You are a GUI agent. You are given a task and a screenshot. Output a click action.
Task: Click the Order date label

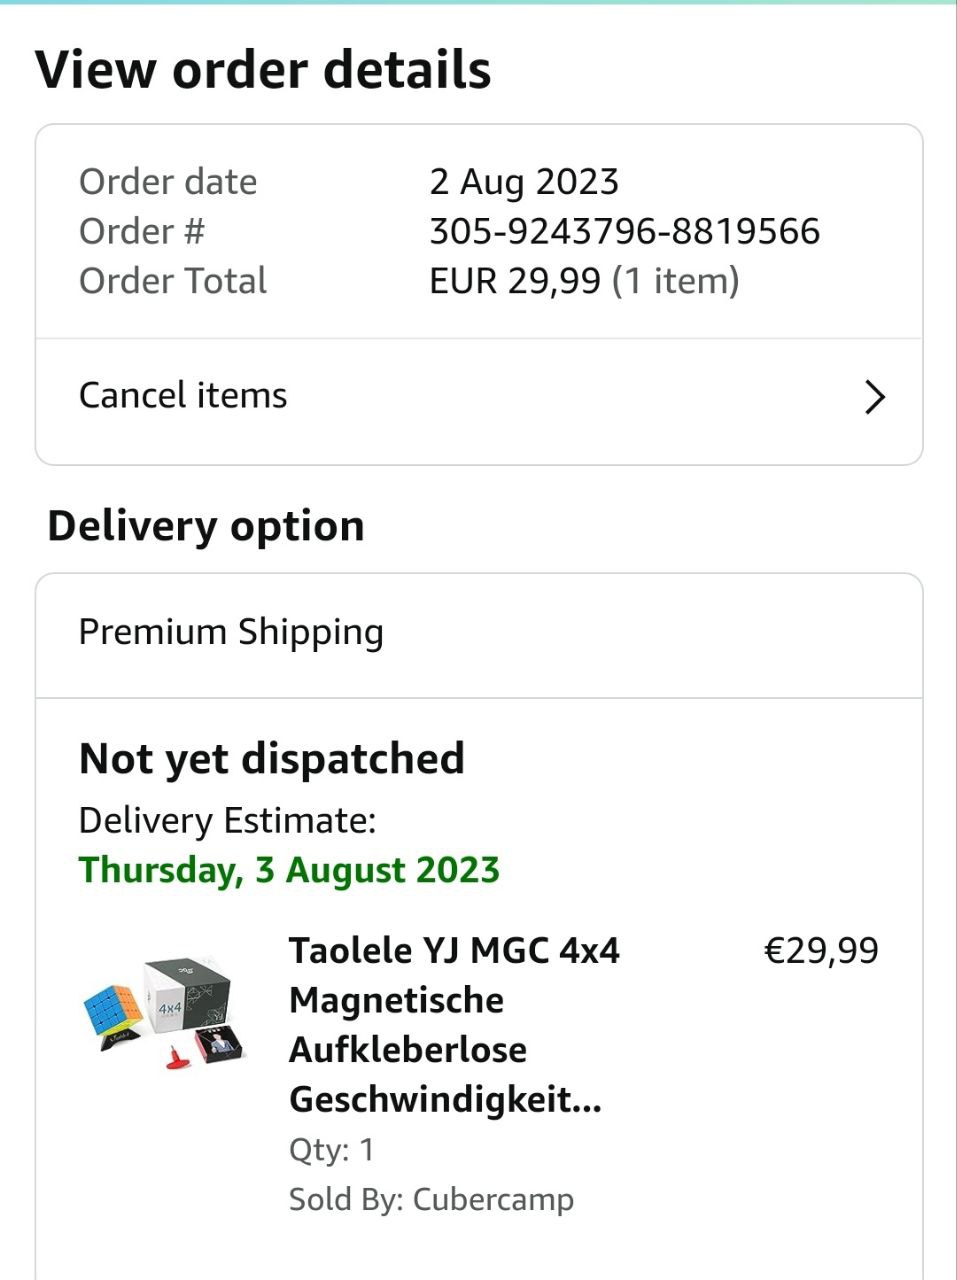point(168,182)
